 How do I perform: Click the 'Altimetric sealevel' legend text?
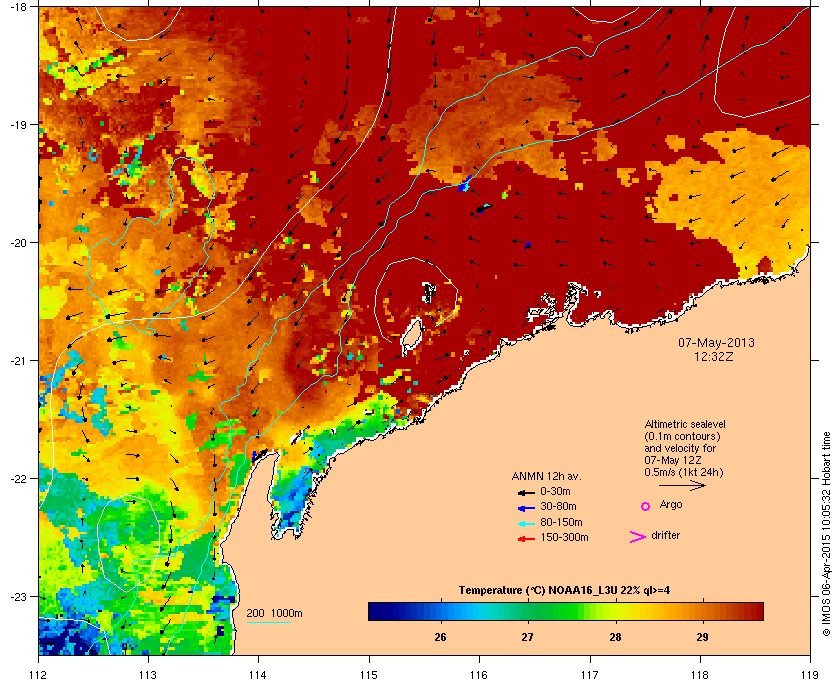tap(685, 424)
